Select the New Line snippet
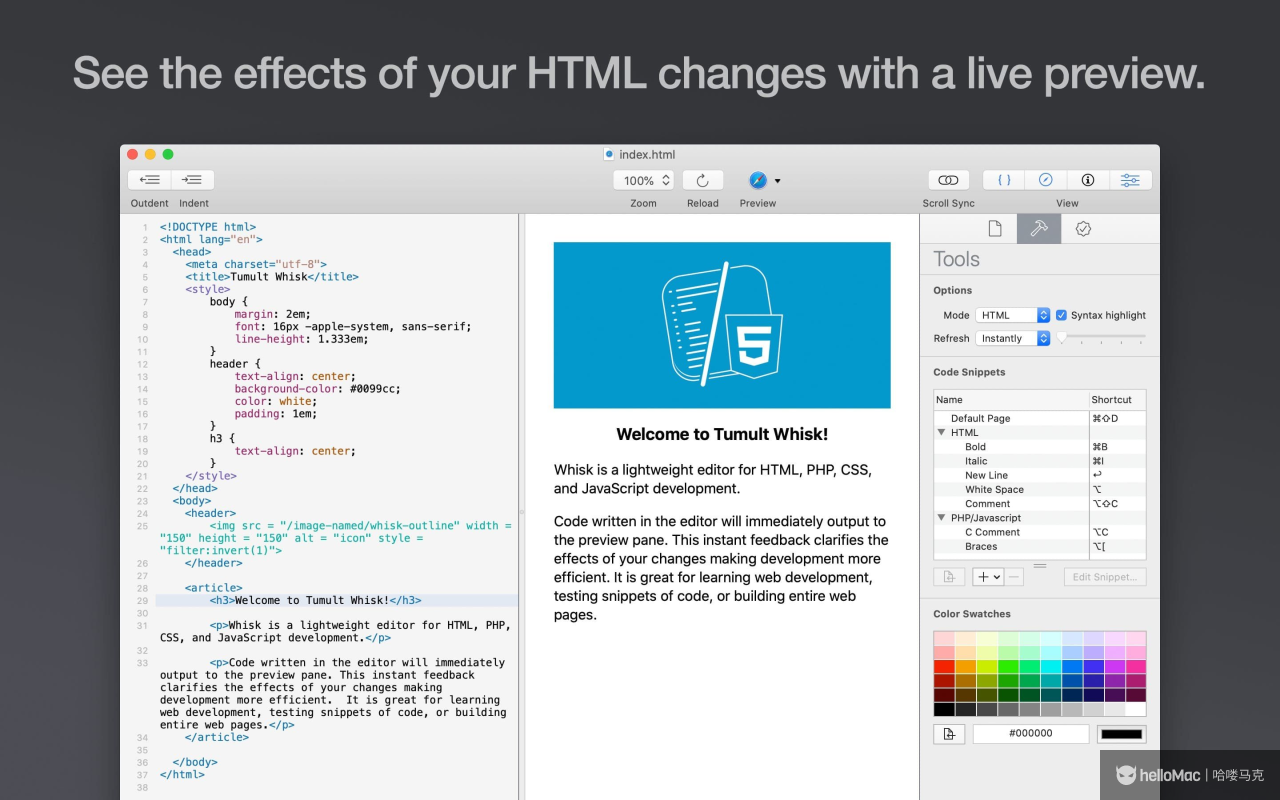 1040,475
